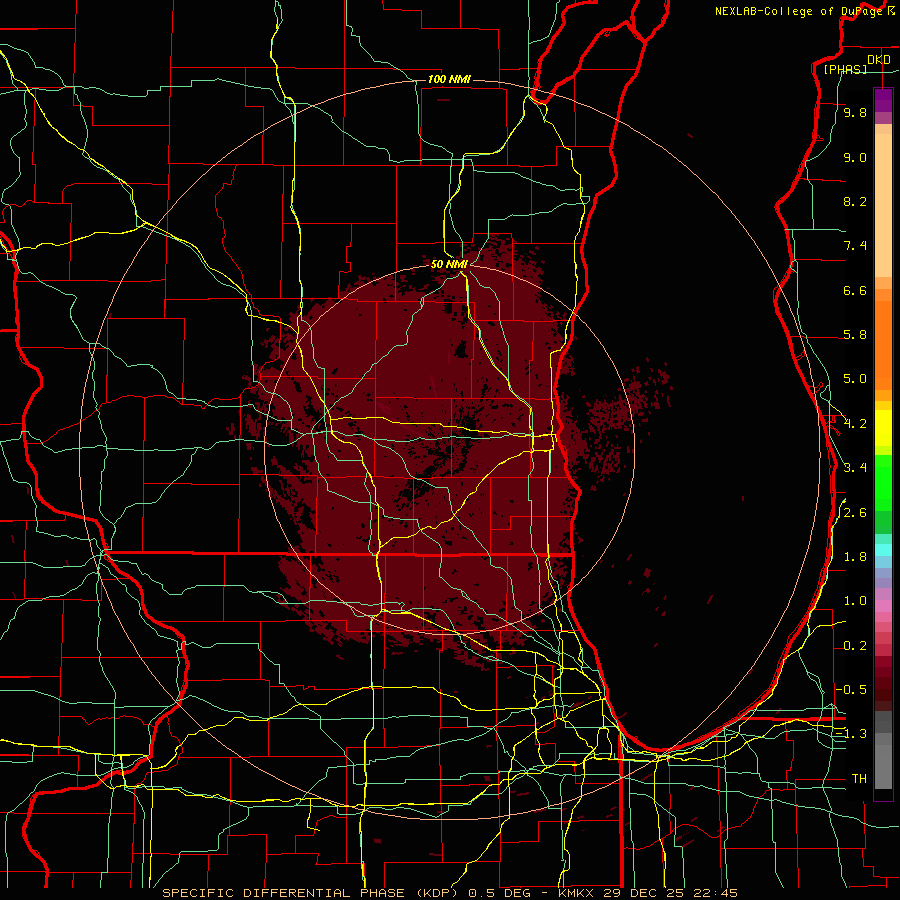Click the "6.6" scale value
The height and width of the screenshot is (900, 900).
[855, 290]
